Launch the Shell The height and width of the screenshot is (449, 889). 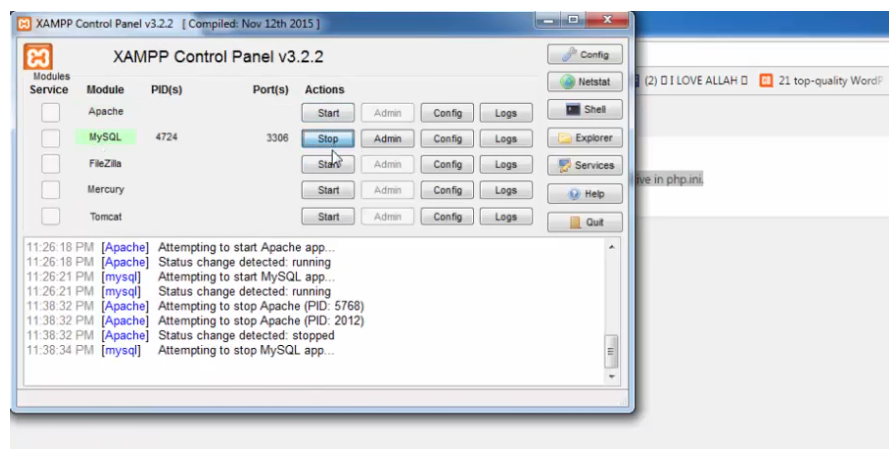[585, 109]
